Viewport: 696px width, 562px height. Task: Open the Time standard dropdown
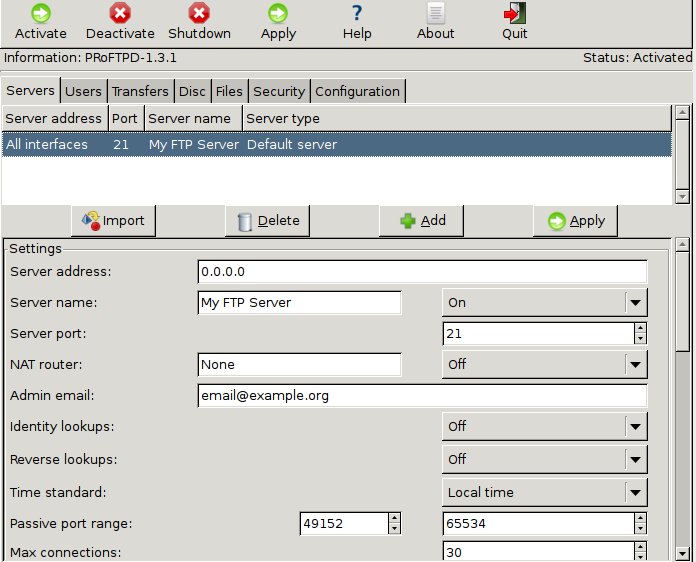pyautogui.click(x=634, y=492)
